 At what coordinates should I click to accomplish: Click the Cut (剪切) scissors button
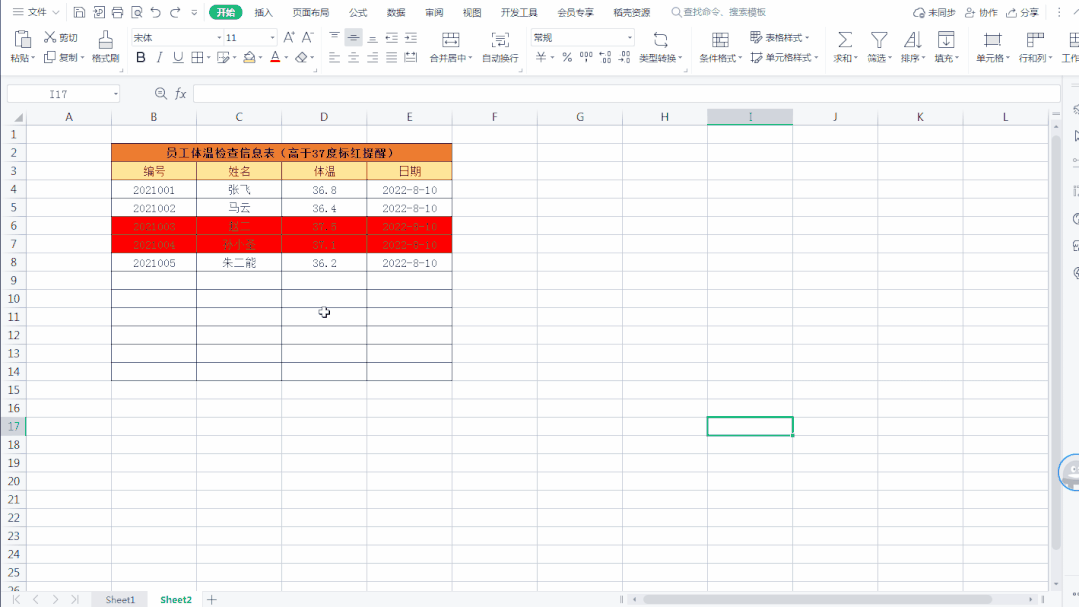61,37
